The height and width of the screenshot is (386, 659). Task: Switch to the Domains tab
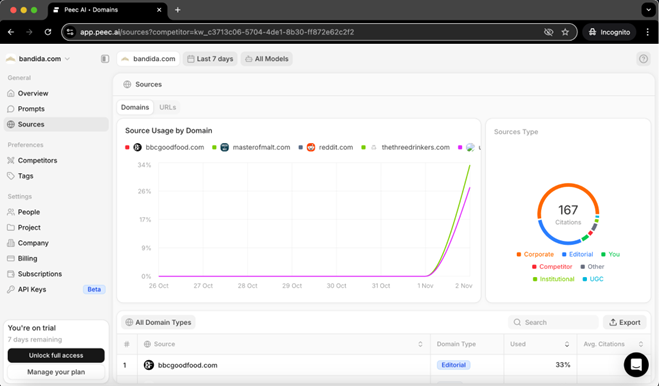click(135, 107)
